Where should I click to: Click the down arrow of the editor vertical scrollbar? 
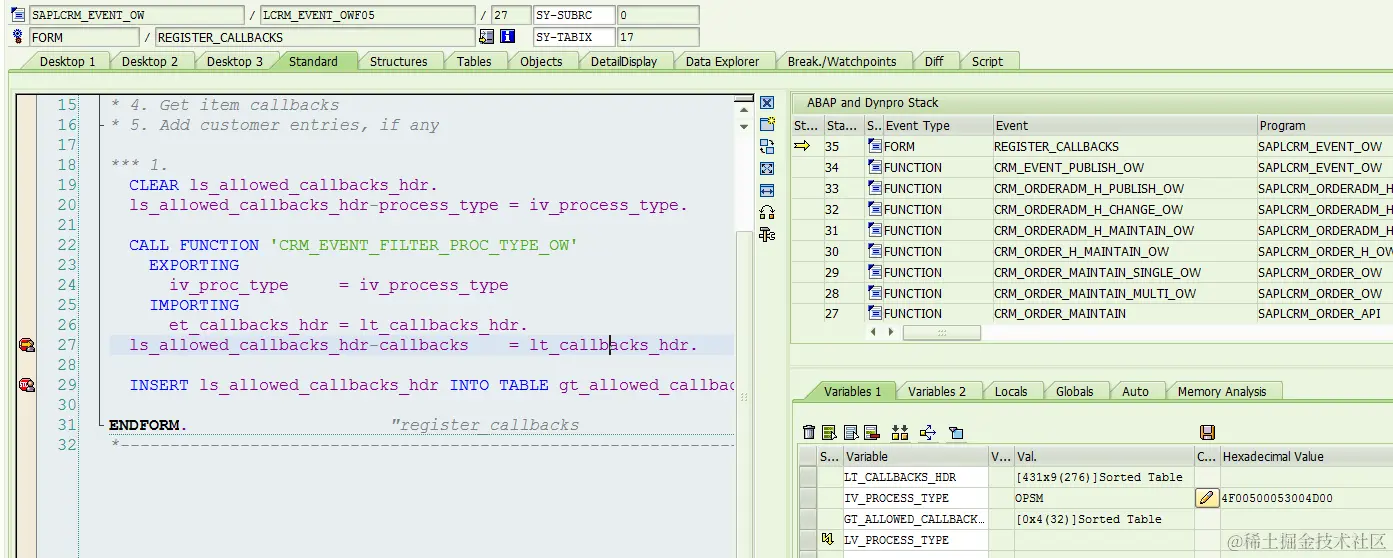tap(743, 127)
